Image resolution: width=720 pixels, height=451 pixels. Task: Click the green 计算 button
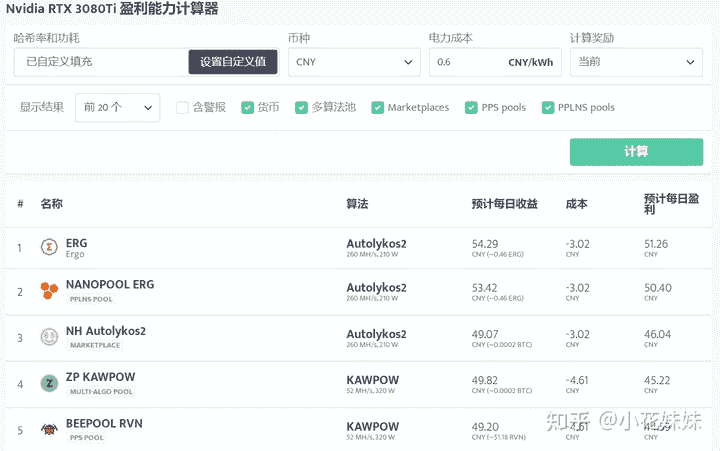click(636, 152)
